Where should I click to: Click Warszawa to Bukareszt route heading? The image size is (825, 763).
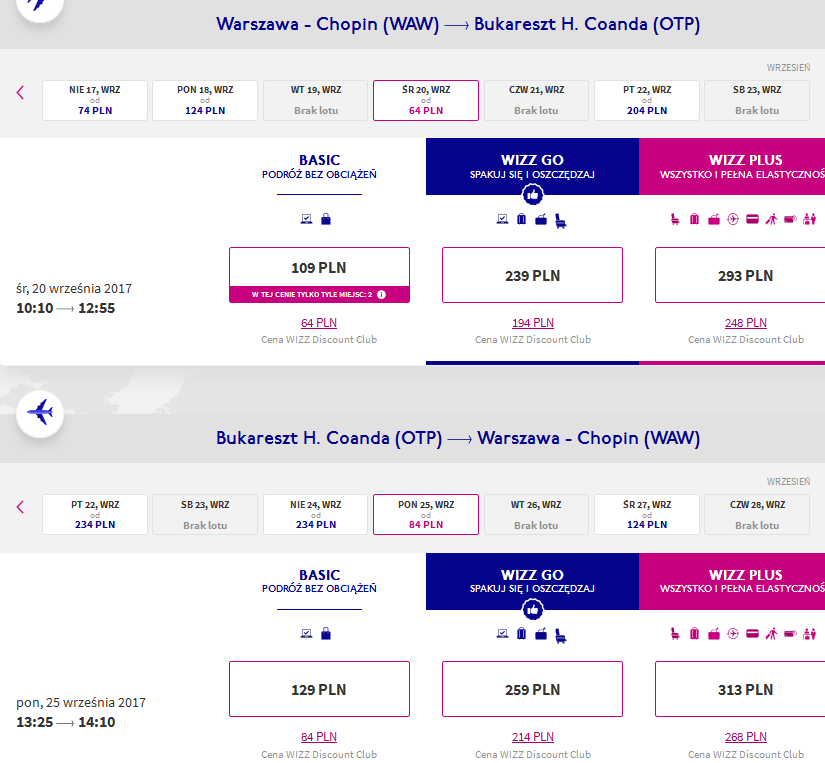pos(458,24)
